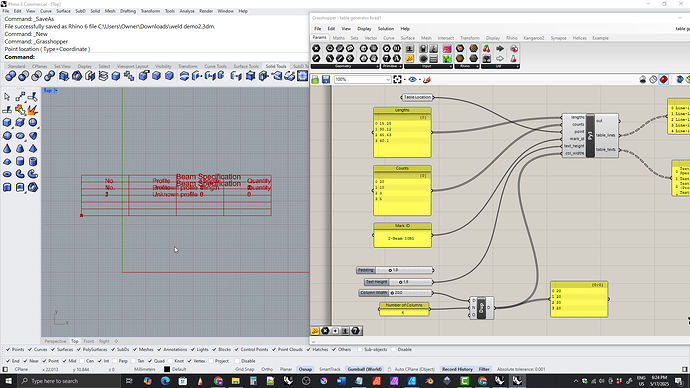Click the Explode tool icon
Screen dimensions: 690x388
33,110
